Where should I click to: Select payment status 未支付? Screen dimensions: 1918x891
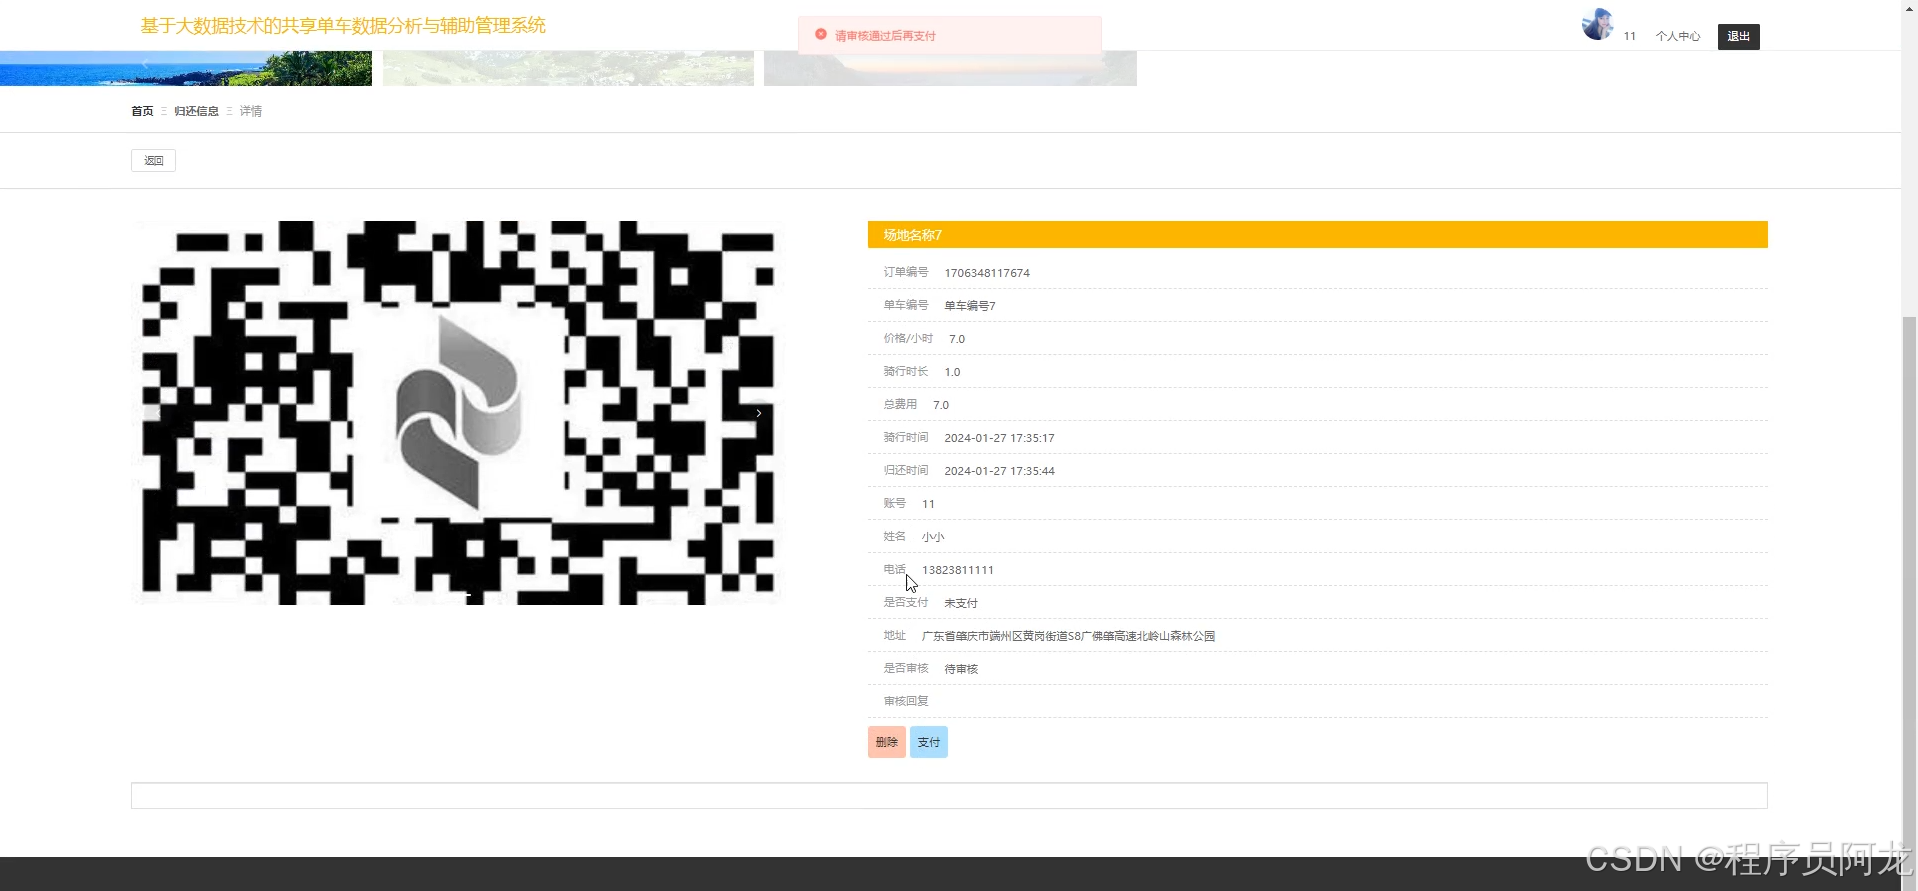click(x=961, y=603)
